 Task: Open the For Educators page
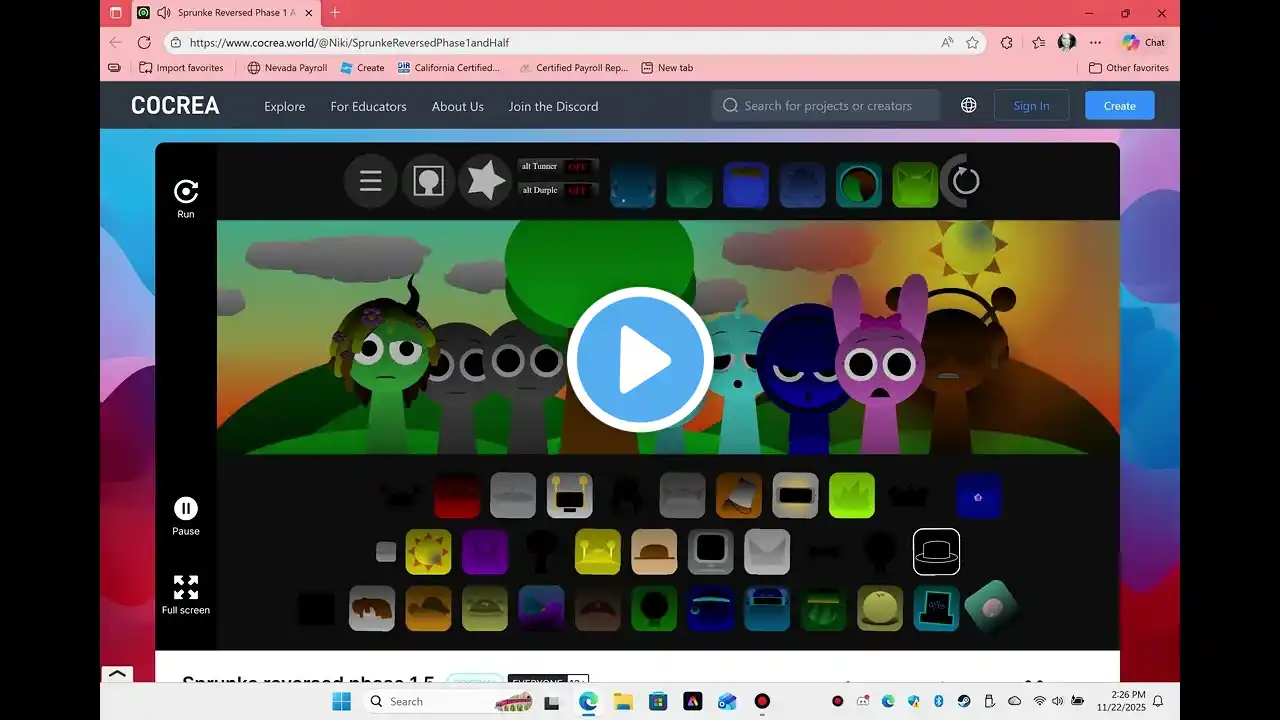click(369, 106)
